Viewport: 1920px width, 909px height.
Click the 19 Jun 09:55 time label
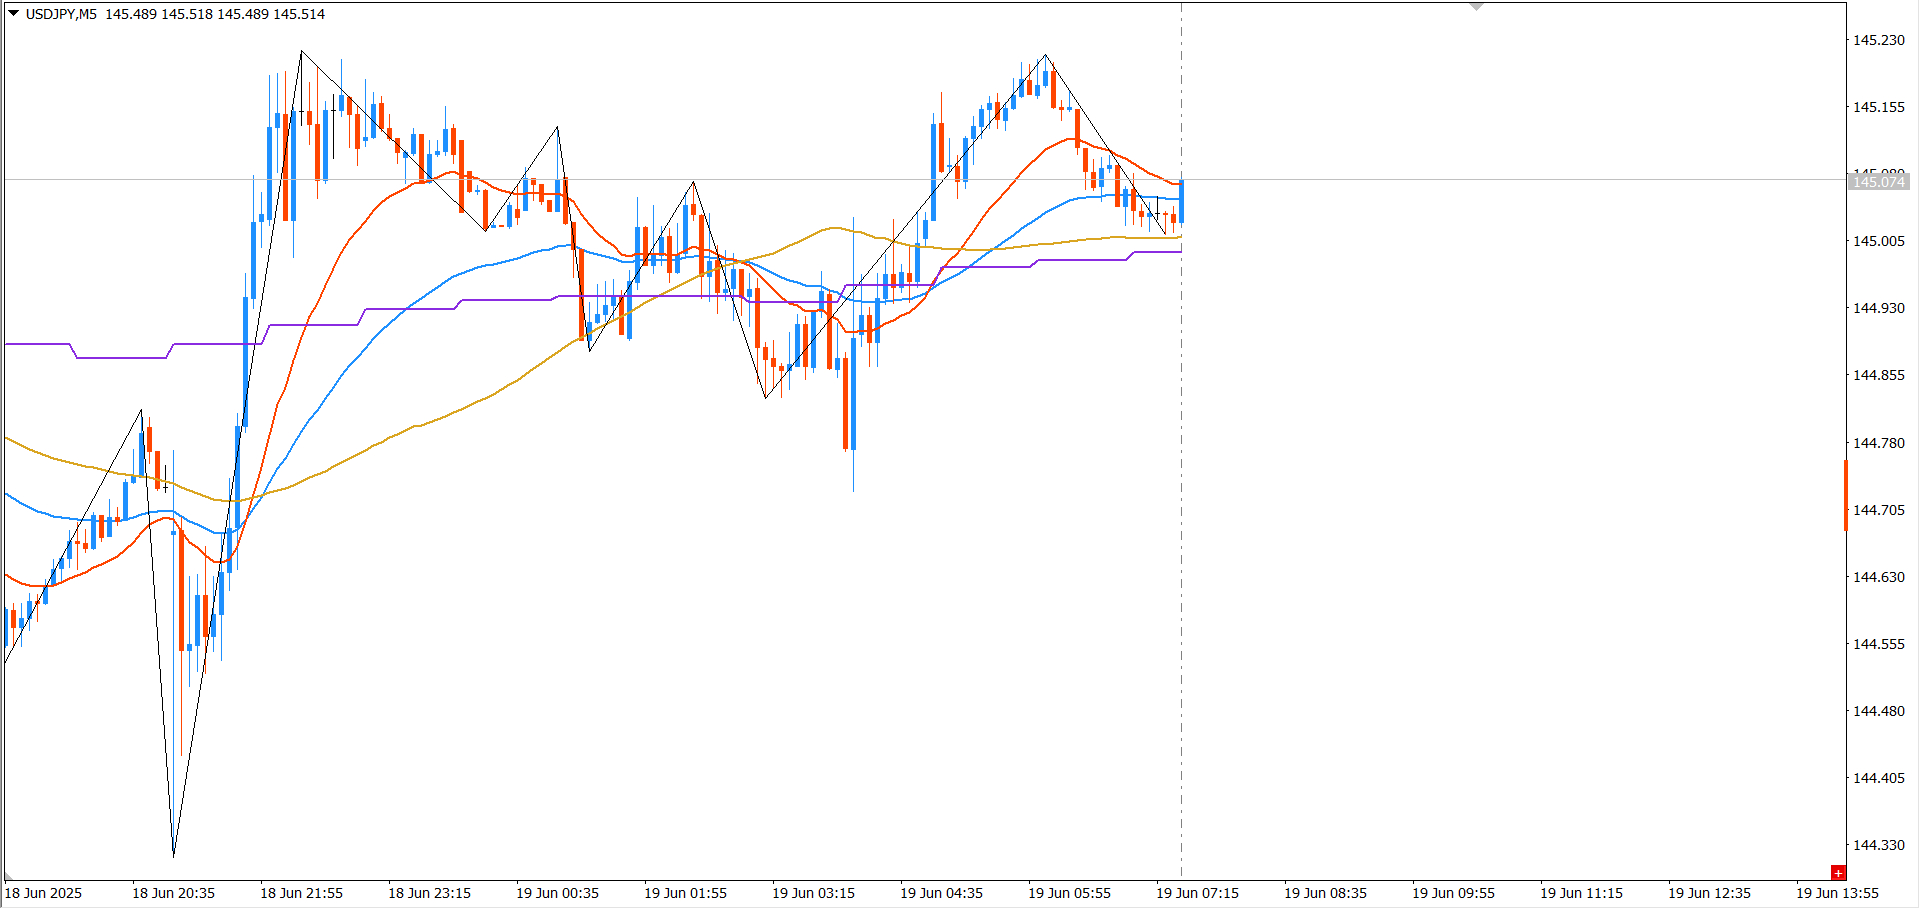click(x=1453, y=893)
